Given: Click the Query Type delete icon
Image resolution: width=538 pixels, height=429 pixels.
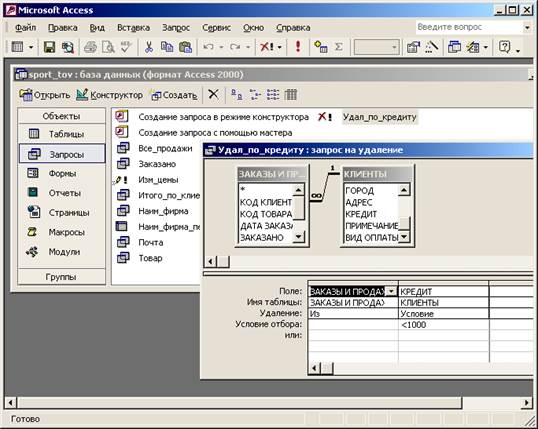Looking at the screenshot, I should (267, 47).
